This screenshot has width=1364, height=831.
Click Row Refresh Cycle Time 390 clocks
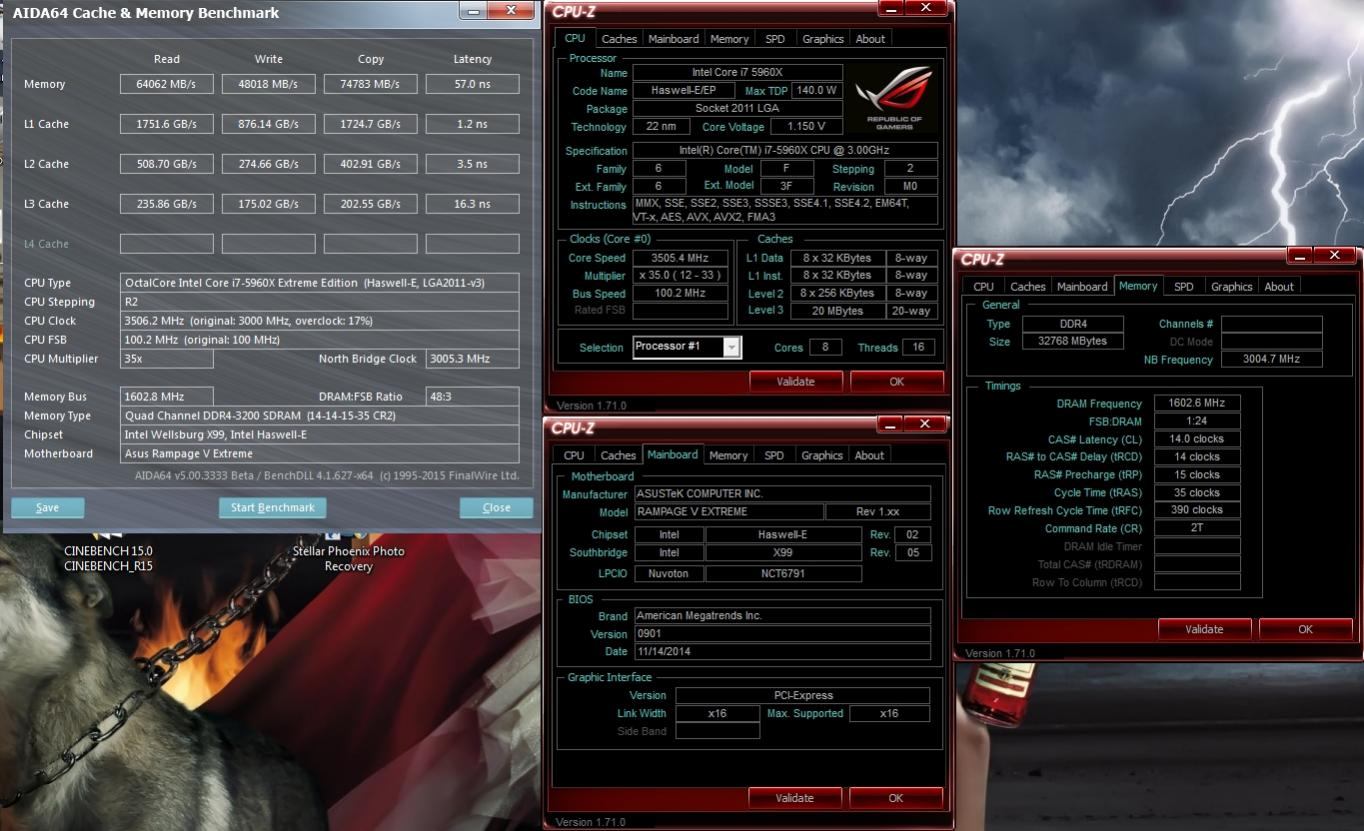[x=1197, y=510]
